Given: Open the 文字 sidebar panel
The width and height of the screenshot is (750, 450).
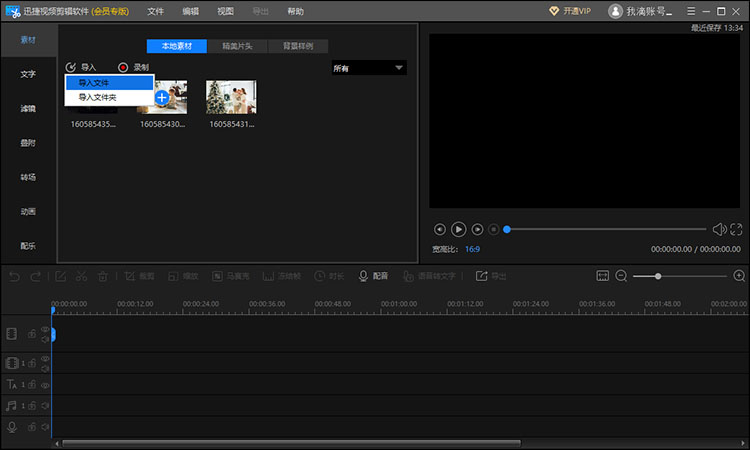Looking at the screenshot, I should [28, 74].
